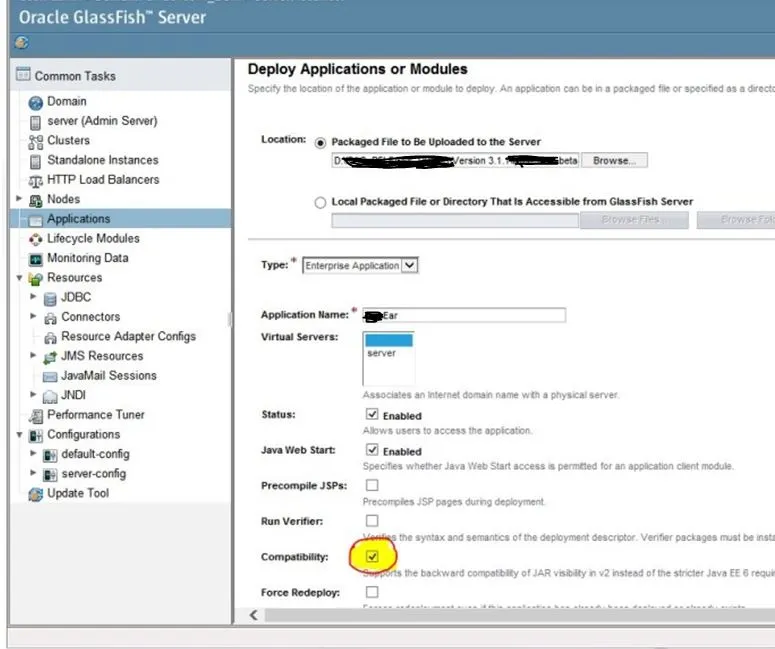
Task: Toggle Java Web Start Enabled checkbox
Action: click(372, 450)
